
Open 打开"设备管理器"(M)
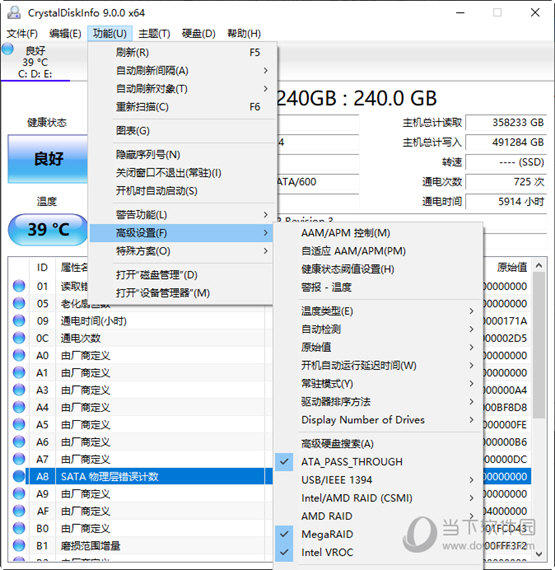tap(181, 293)
